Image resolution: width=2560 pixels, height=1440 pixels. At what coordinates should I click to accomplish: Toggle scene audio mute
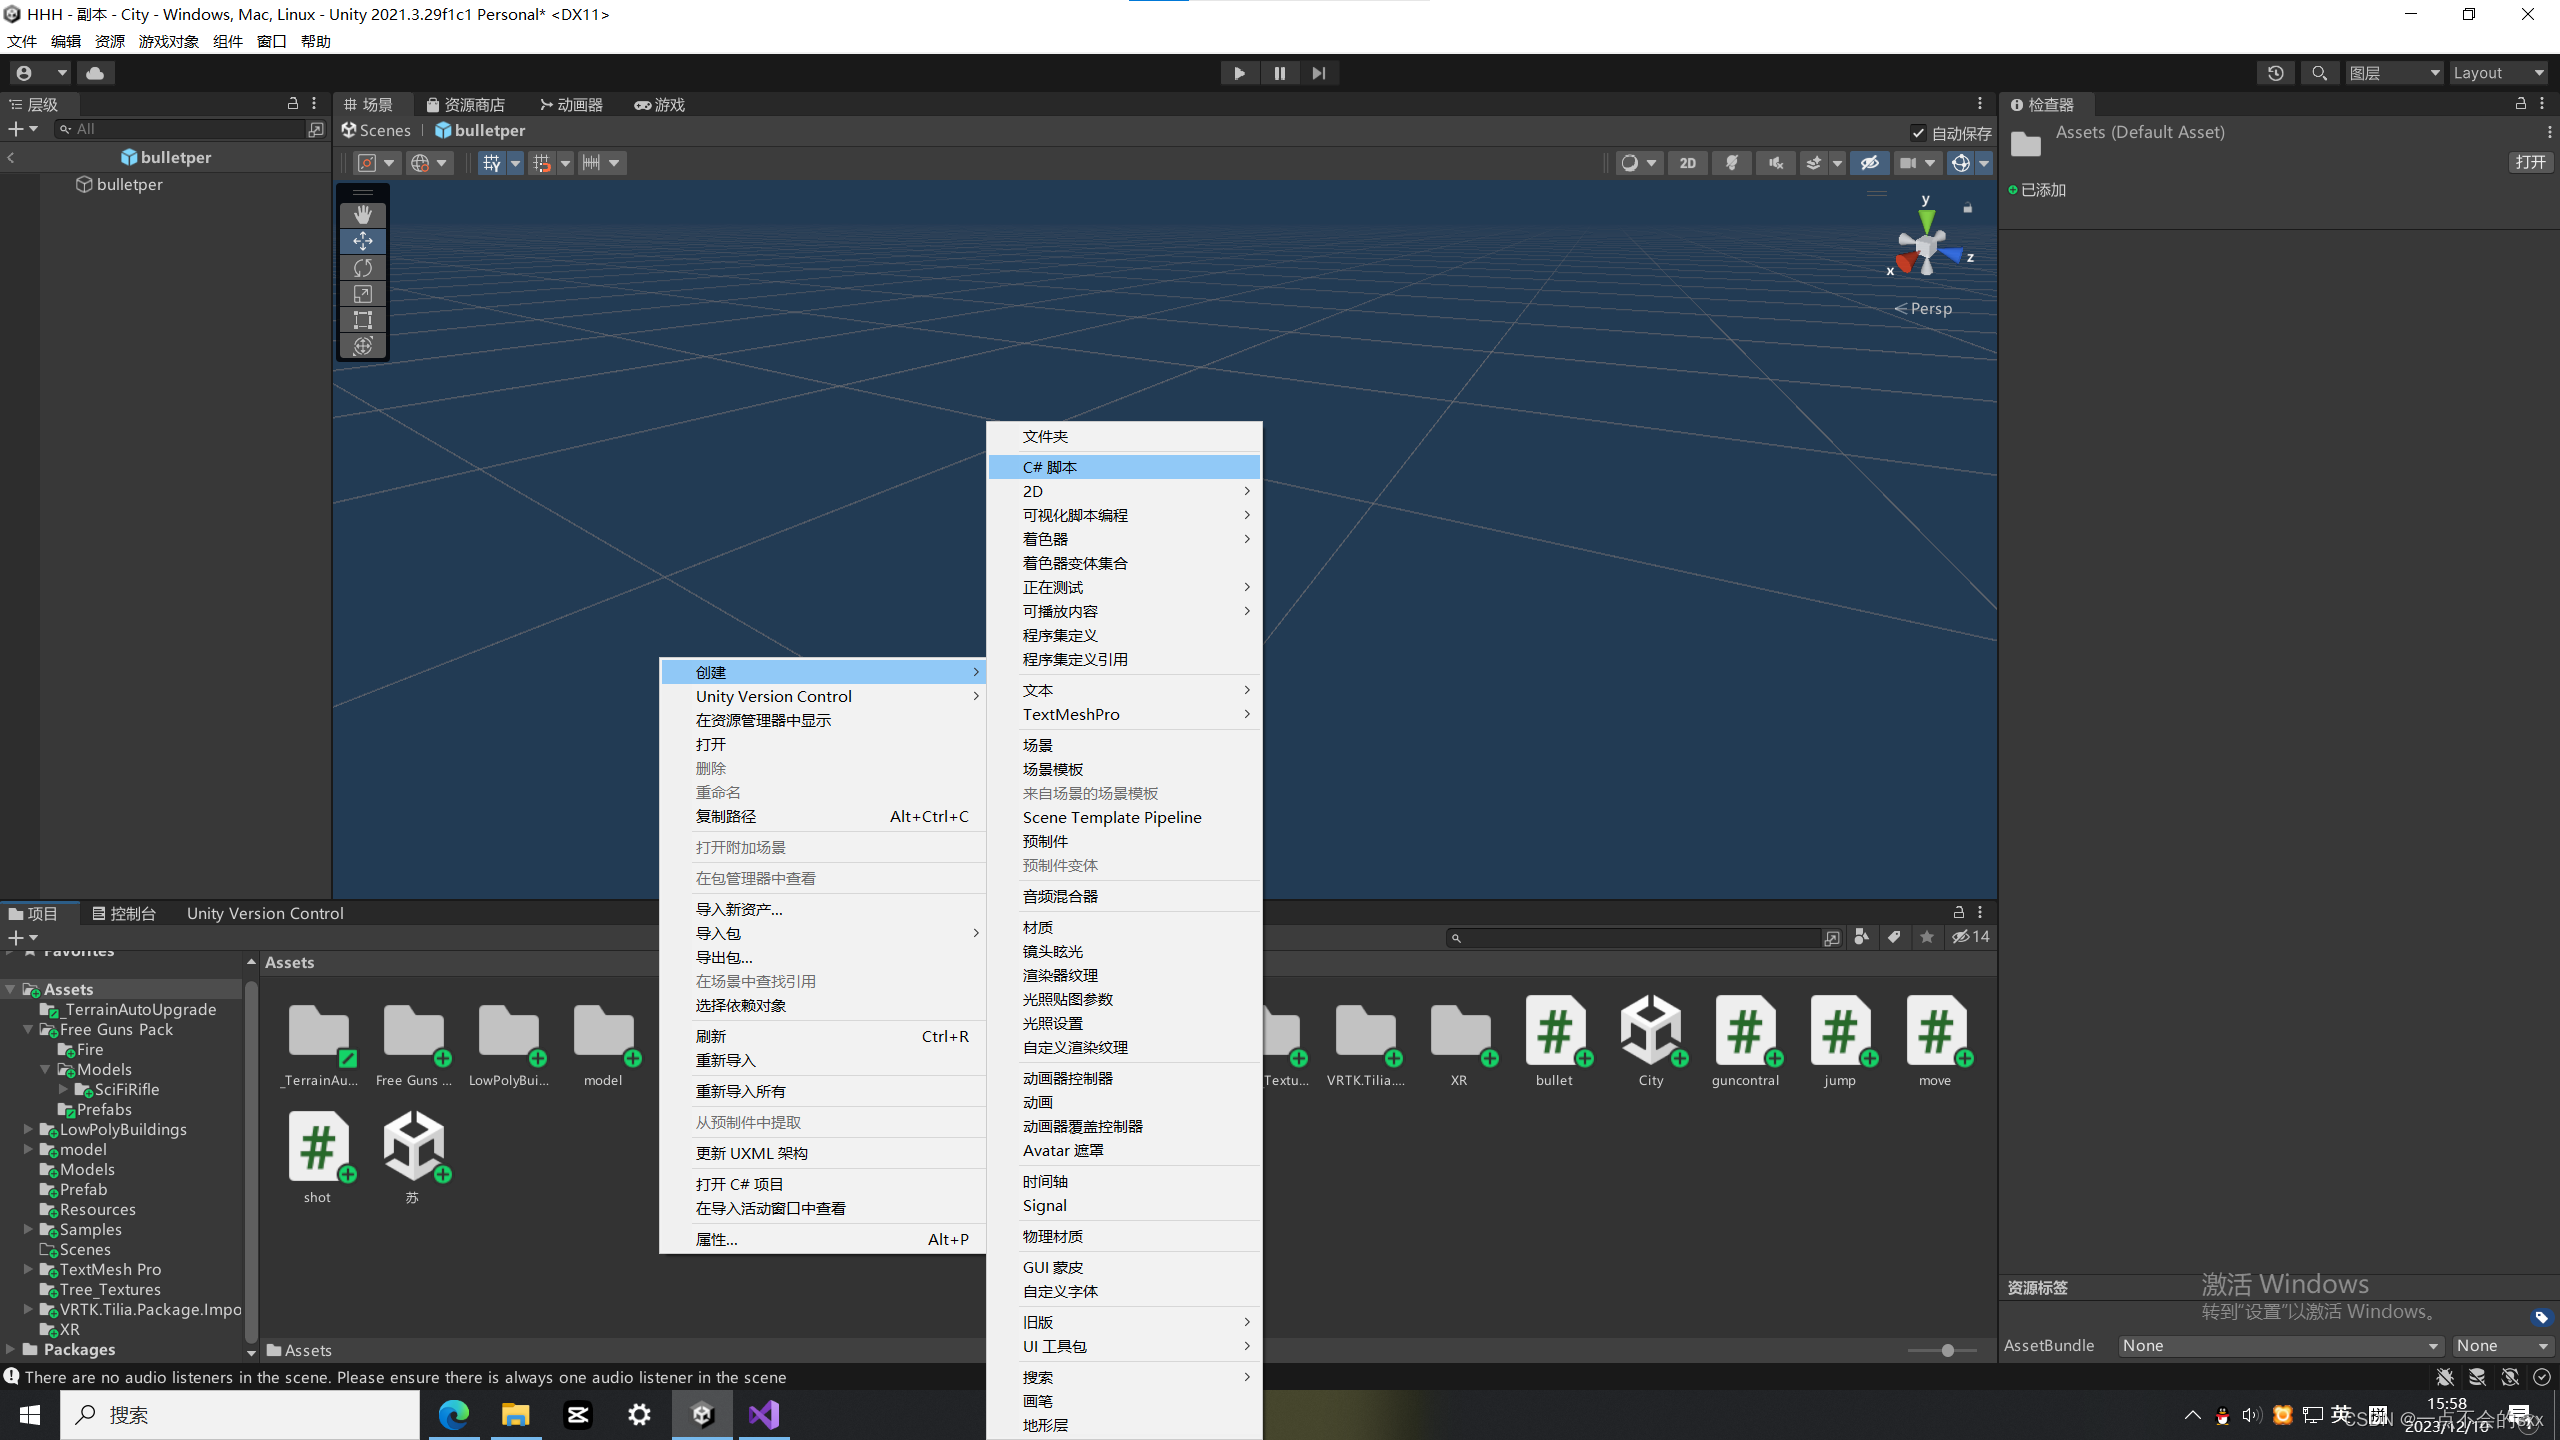point(1775,162)
